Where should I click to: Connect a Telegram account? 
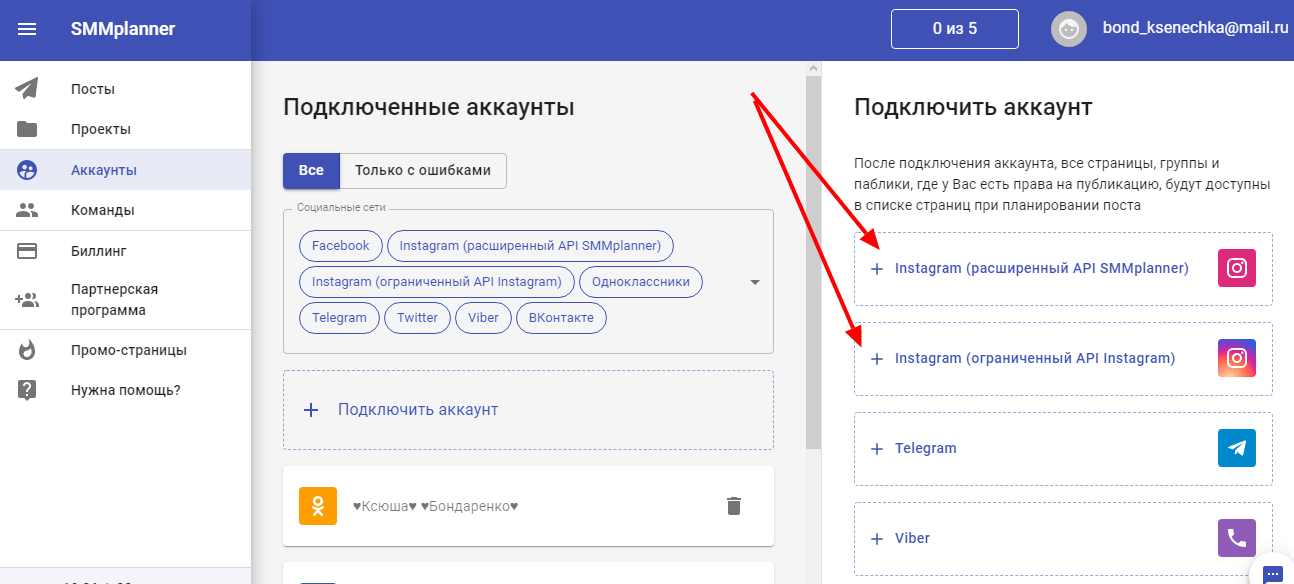[1063, 449]
